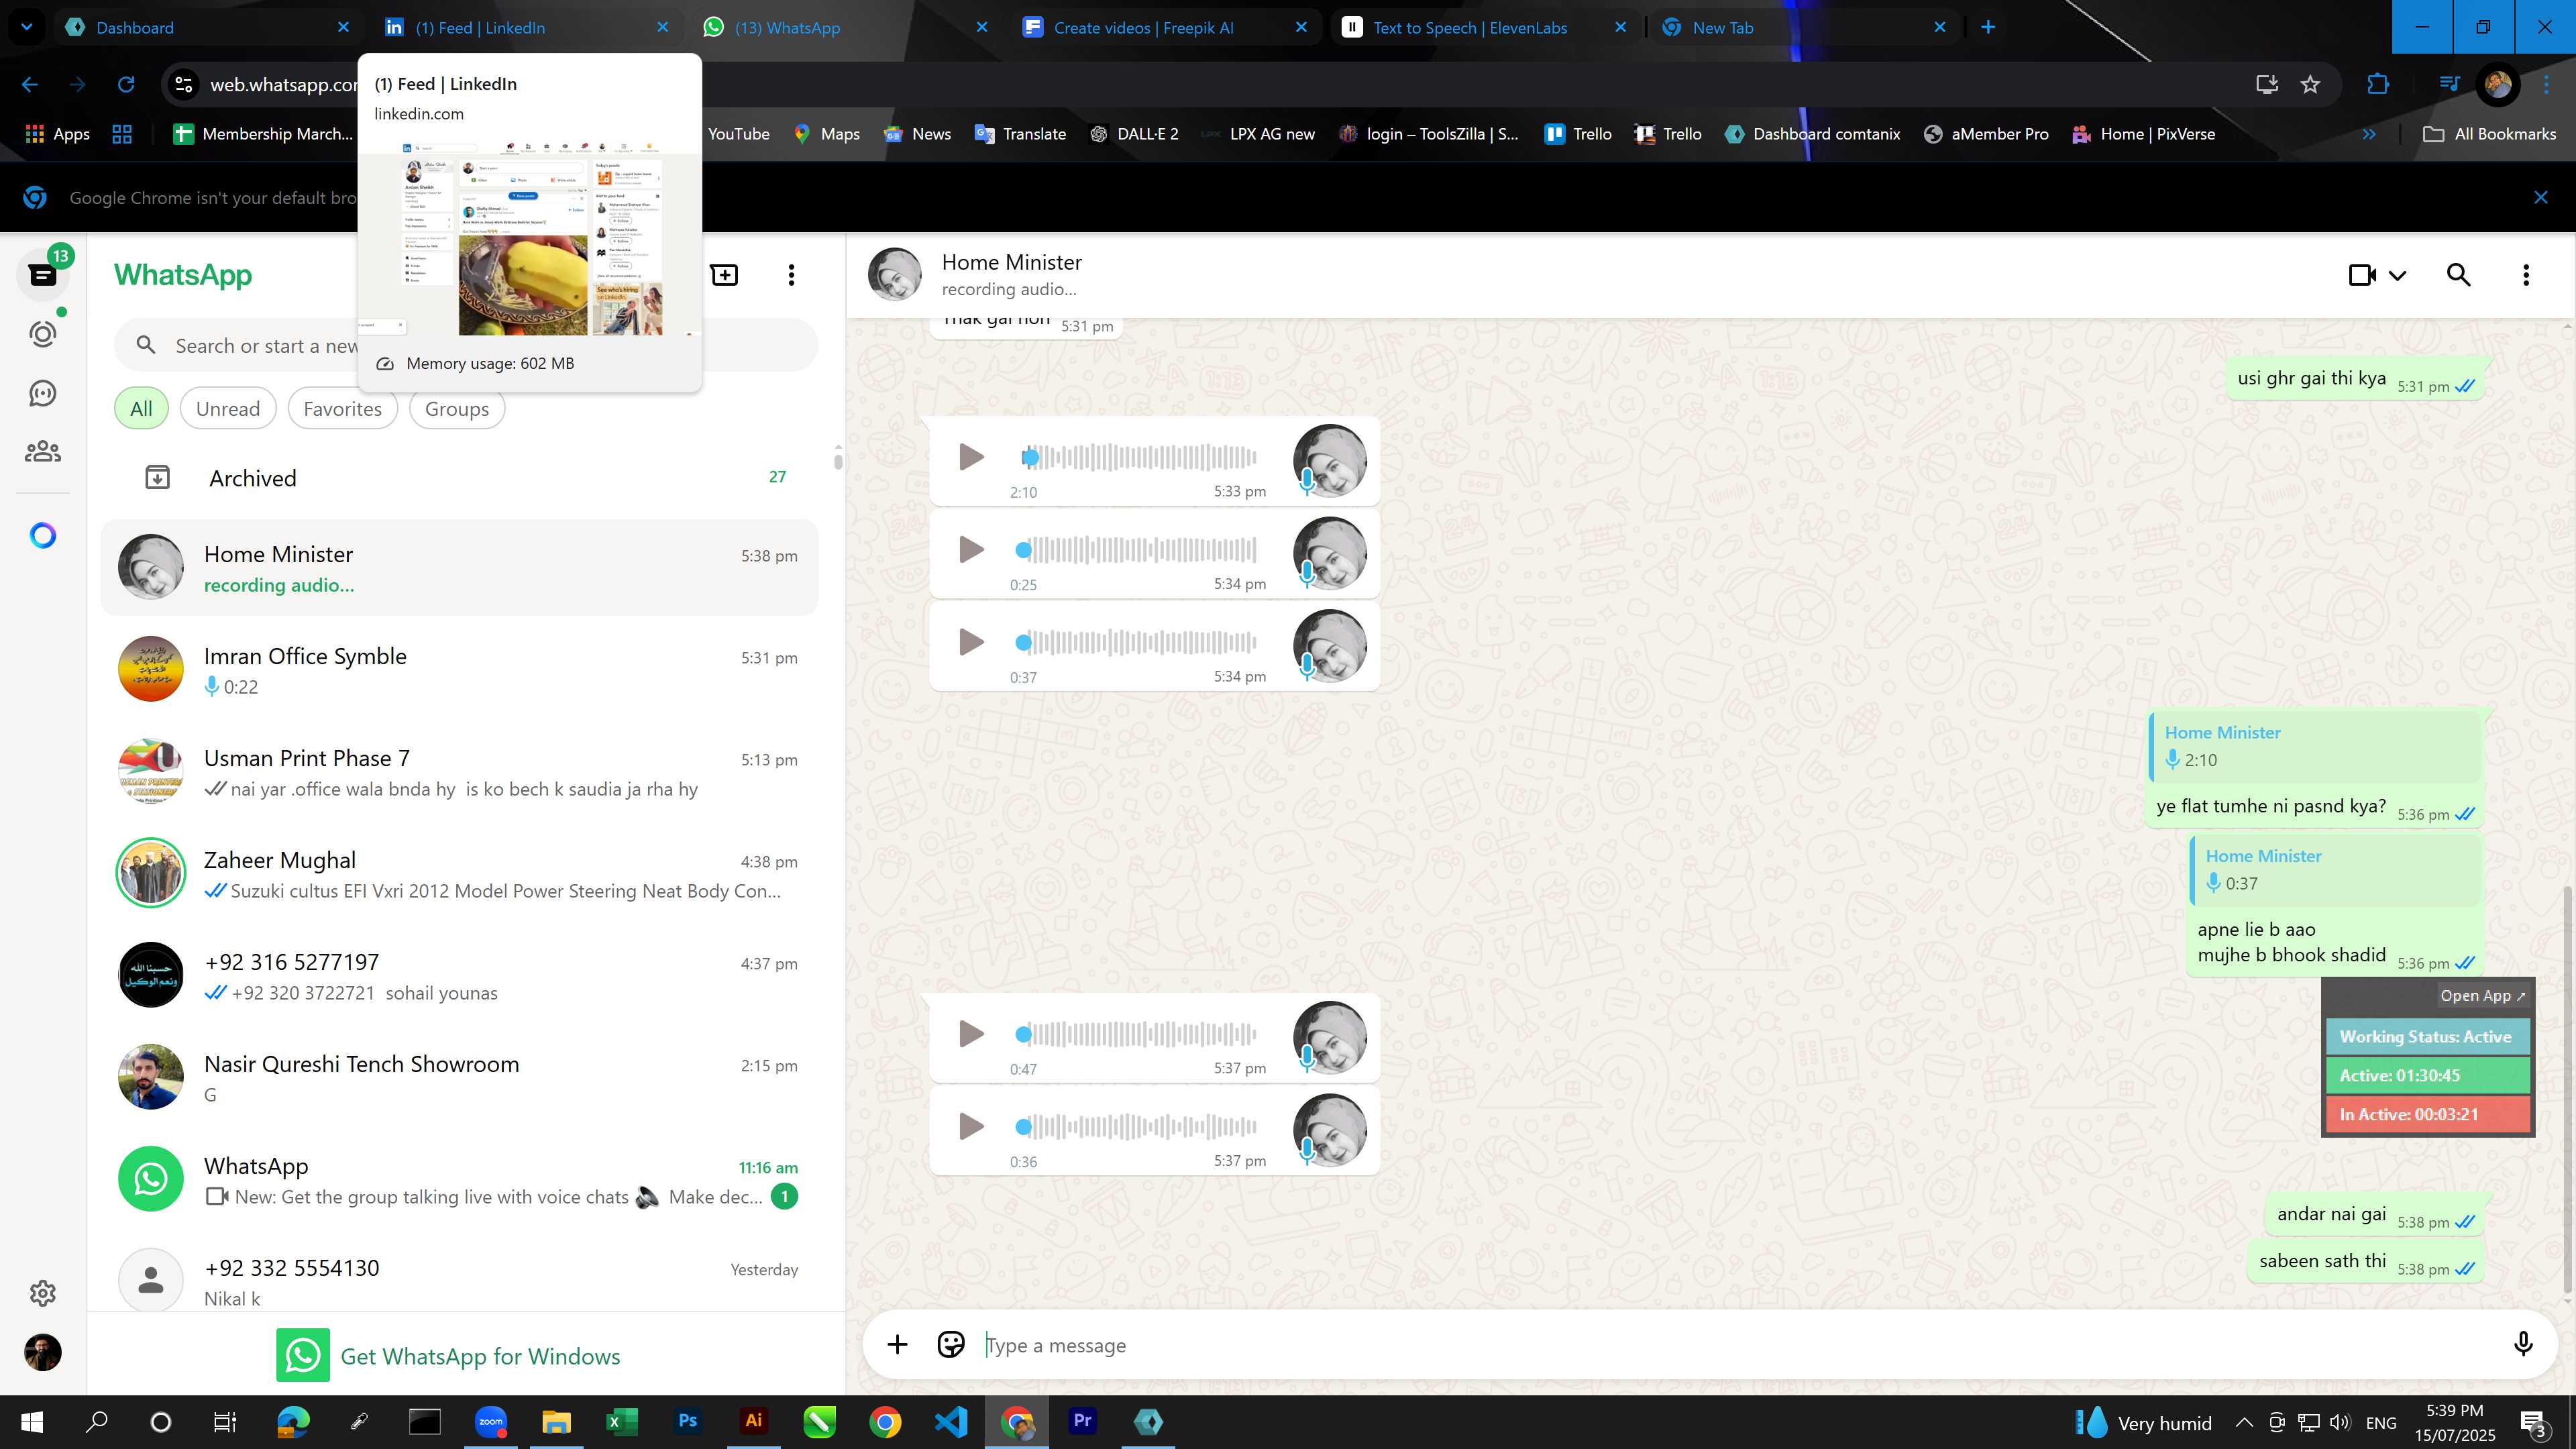This screenshot has height=1449, width=2576.
Task: Open attachment plus icon in message bar
Action: pyautogui.click(x=897, y=1345)
